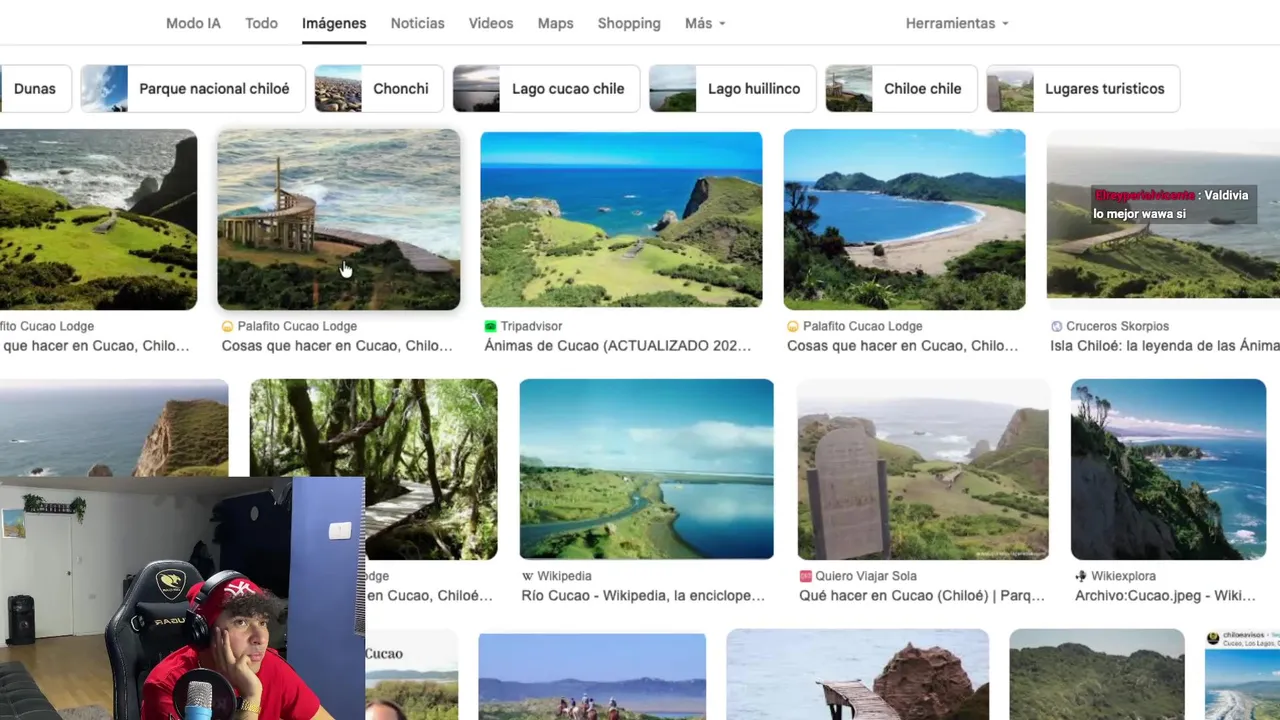This screenshot has height=720, width=1280.
Task: Open the Qué hacer en Cucao (Chiloé) link
Action: click(922, 596)
